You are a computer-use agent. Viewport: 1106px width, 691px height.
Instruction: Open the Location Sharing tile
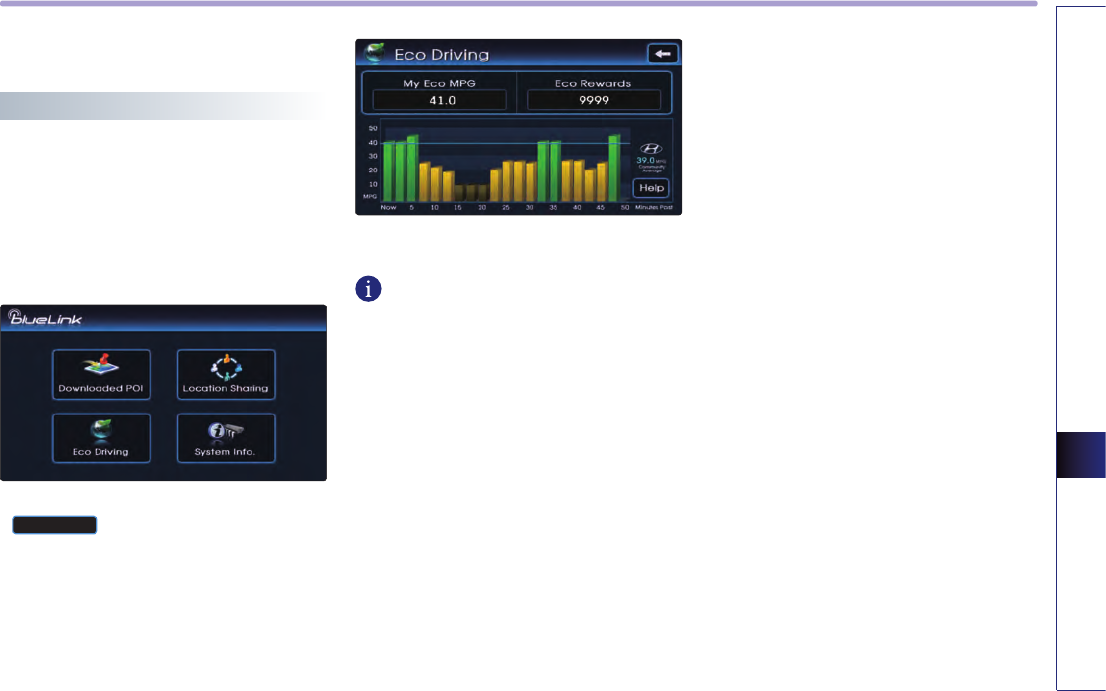[x=226, y=374]
